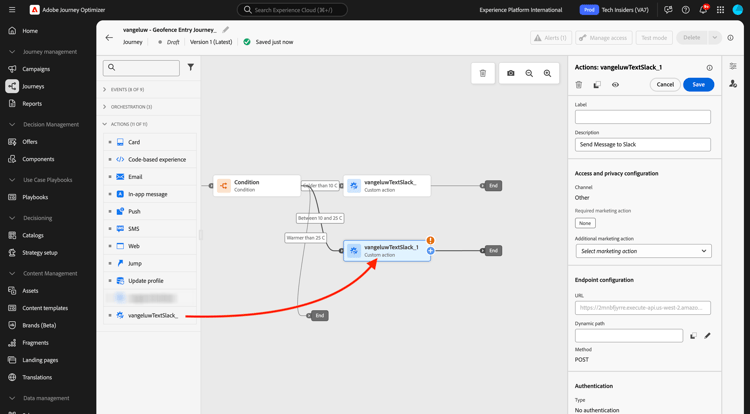Add a step with the blue plus on vangeluwTextSlack_1
The width and height of the screenshot is (750, 414).
(430, 251)
